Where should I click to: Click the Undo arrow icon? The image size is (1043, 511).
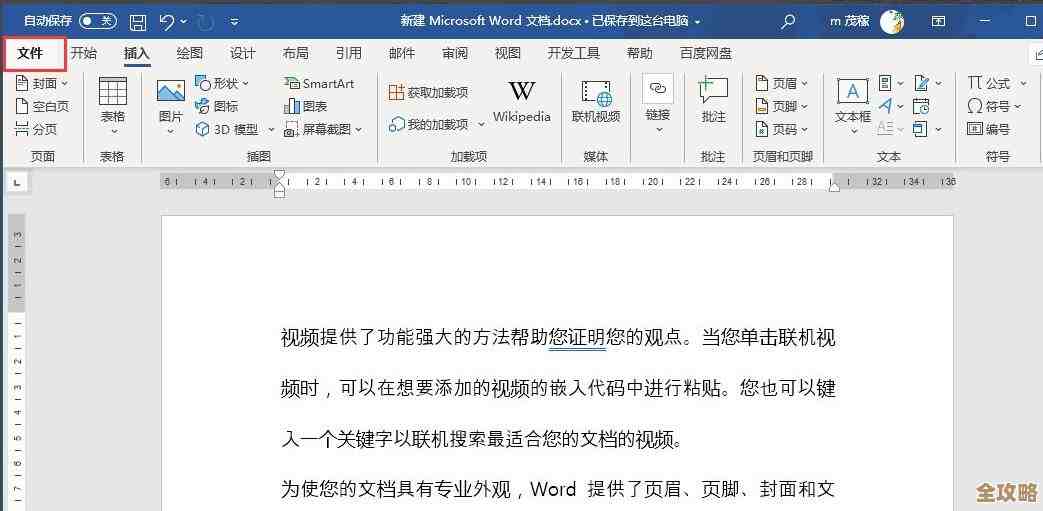pos(168,22)
